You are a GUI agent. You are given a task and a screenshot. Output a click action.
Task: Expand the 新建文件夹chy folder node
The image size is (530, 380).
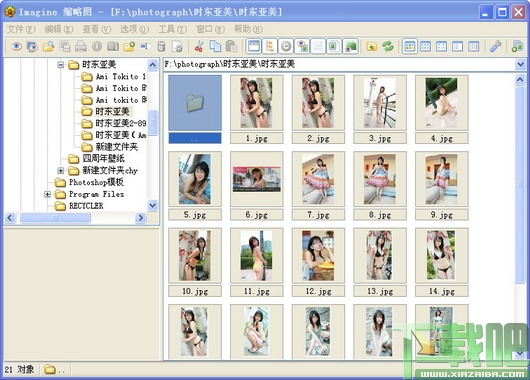pyautogui.click(x=61, y=170)
